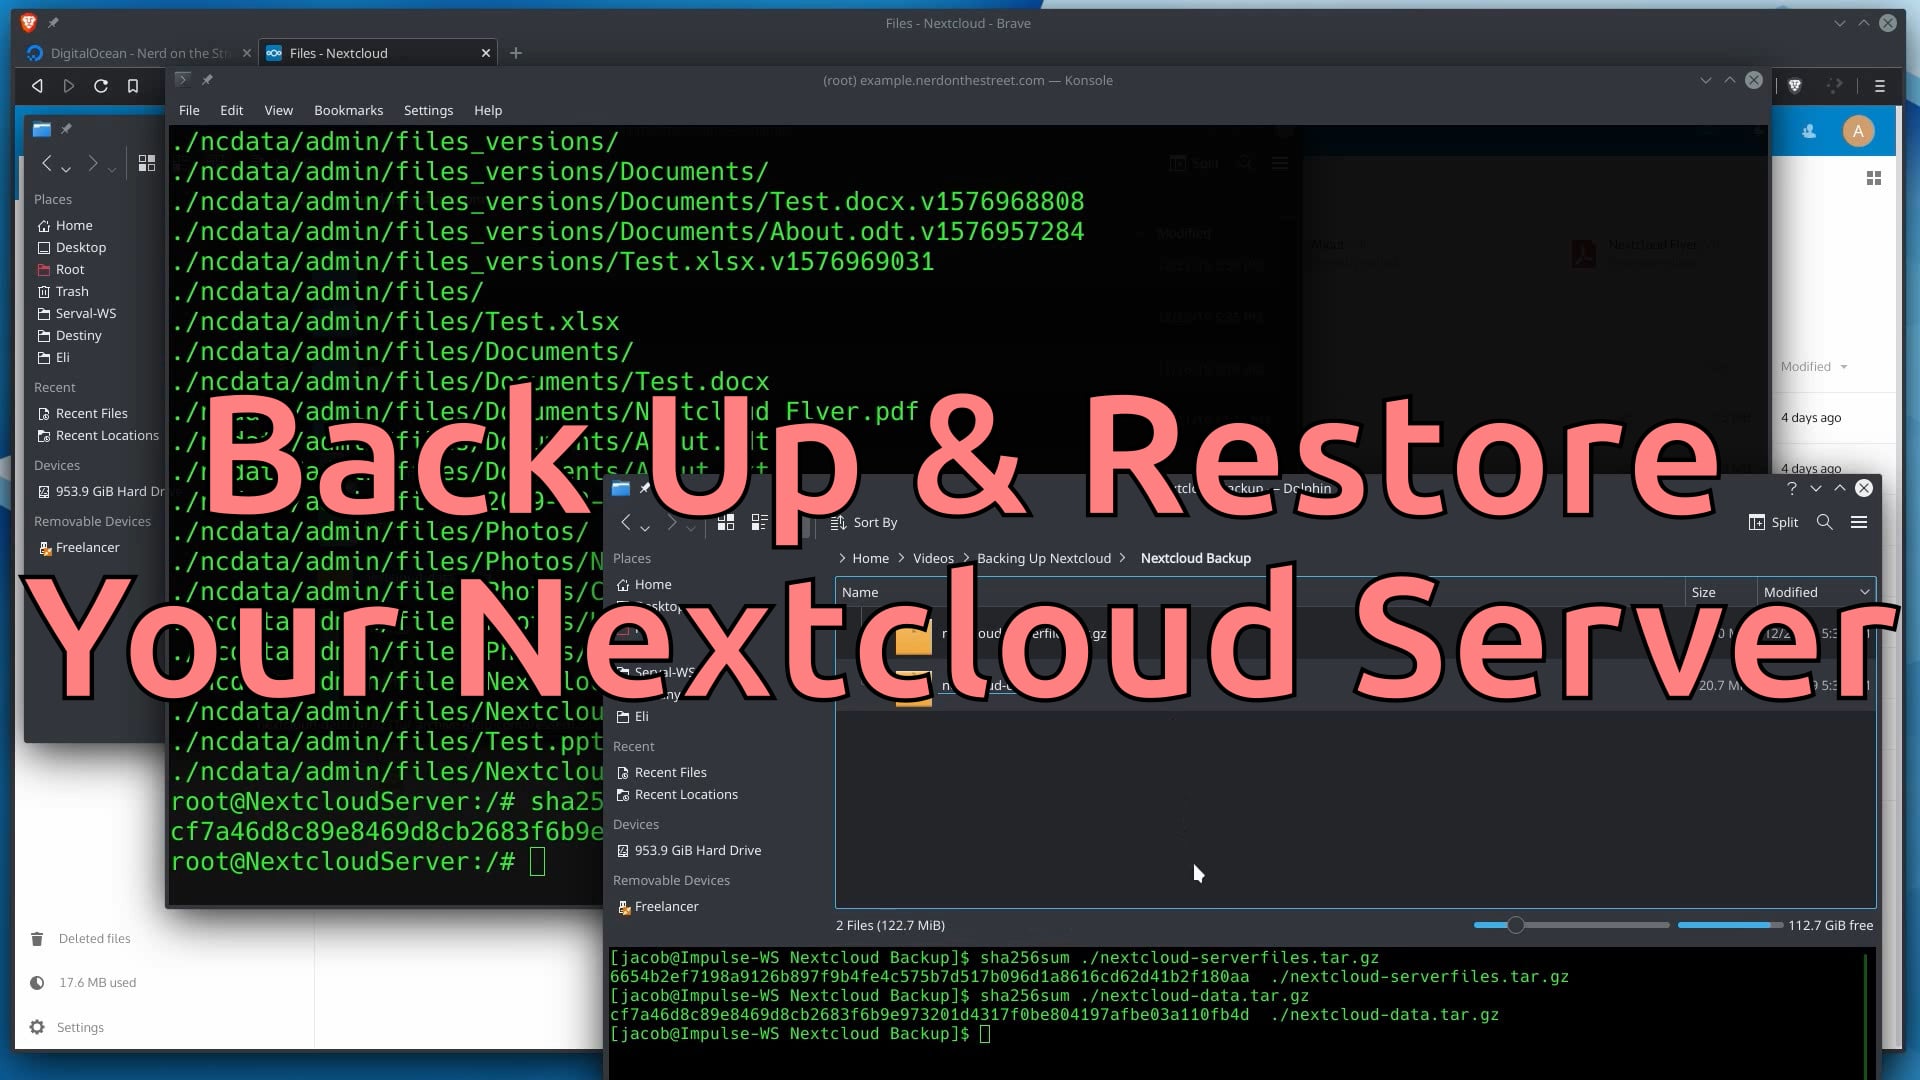Image resolution: width=1920 pixels, height=1080 pixels.
Task: Go back in Nextcloud Backup Dolphin
Action: pos(626,522)
